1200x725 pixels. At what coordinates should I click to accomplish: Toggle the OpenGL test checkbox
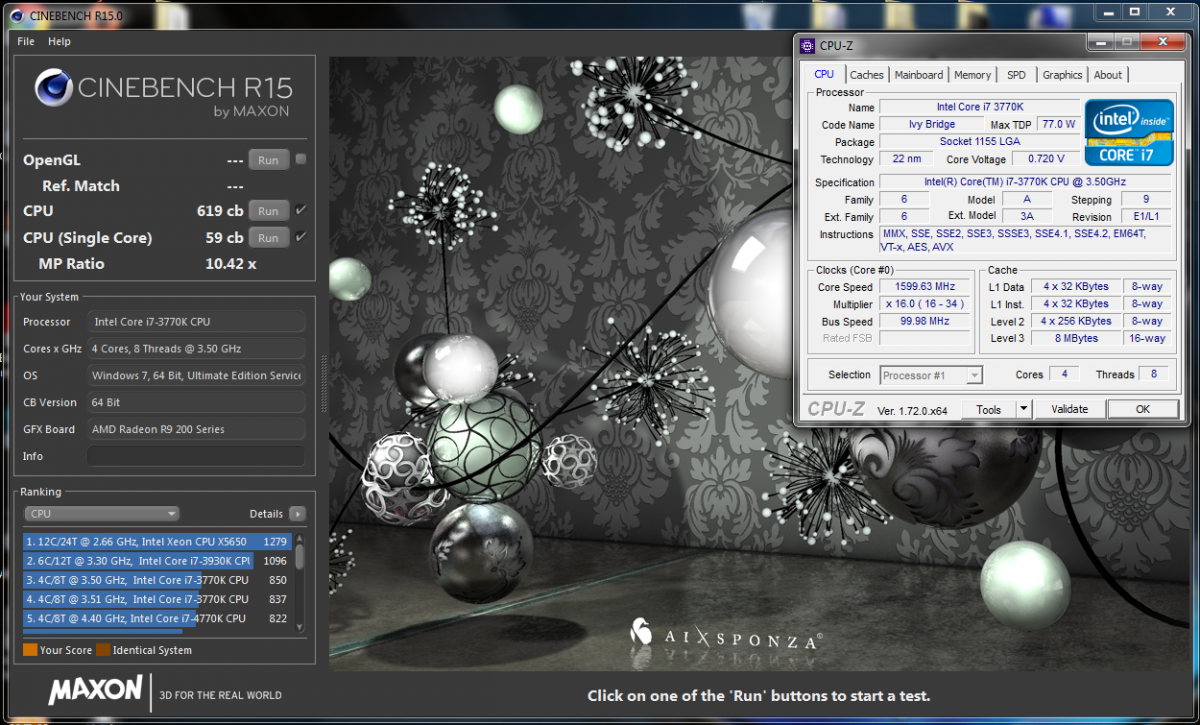(x=301, y=159)
